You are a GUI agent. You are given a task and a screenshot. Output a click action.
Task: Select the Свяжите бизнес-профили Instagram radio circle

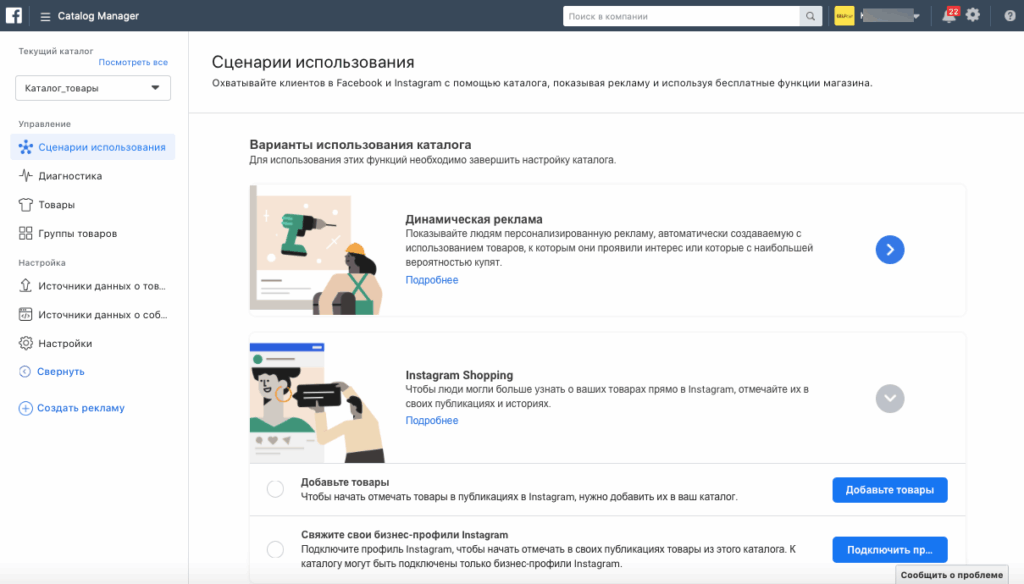[276, 549]
